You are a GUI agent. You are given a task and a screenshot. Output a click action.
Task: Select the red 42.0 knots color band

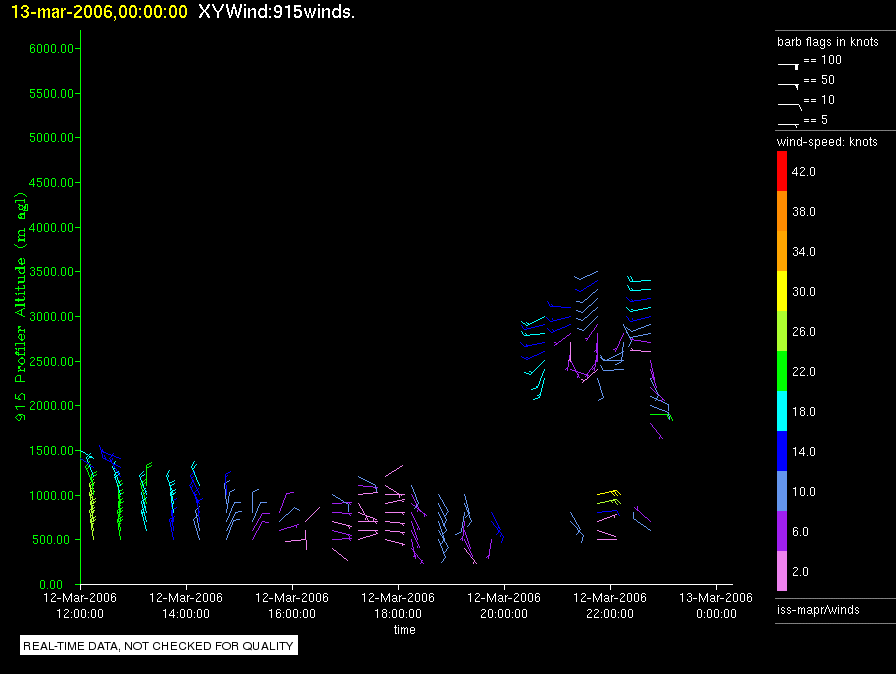tap(782, 171)
